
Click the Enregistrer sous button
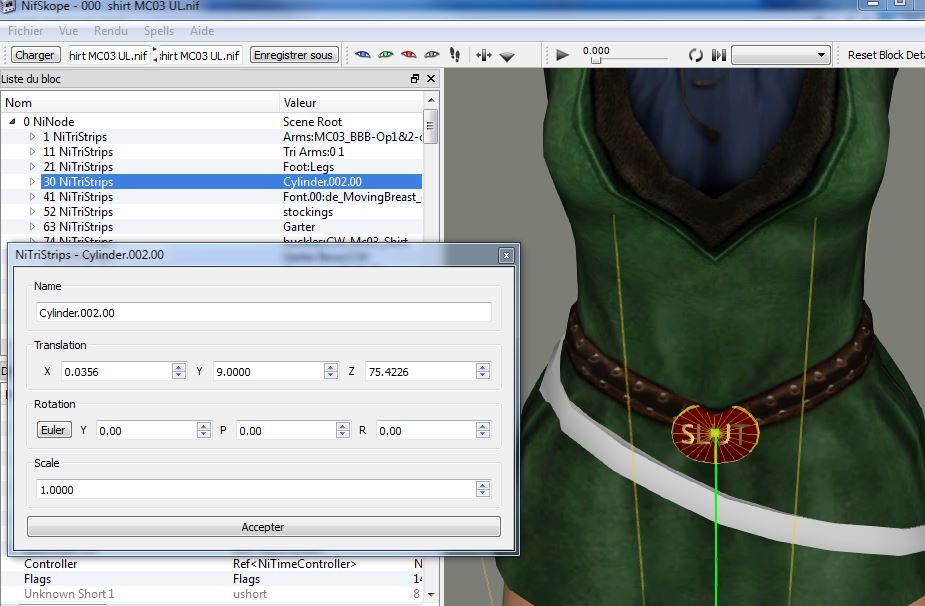point(293,55)
